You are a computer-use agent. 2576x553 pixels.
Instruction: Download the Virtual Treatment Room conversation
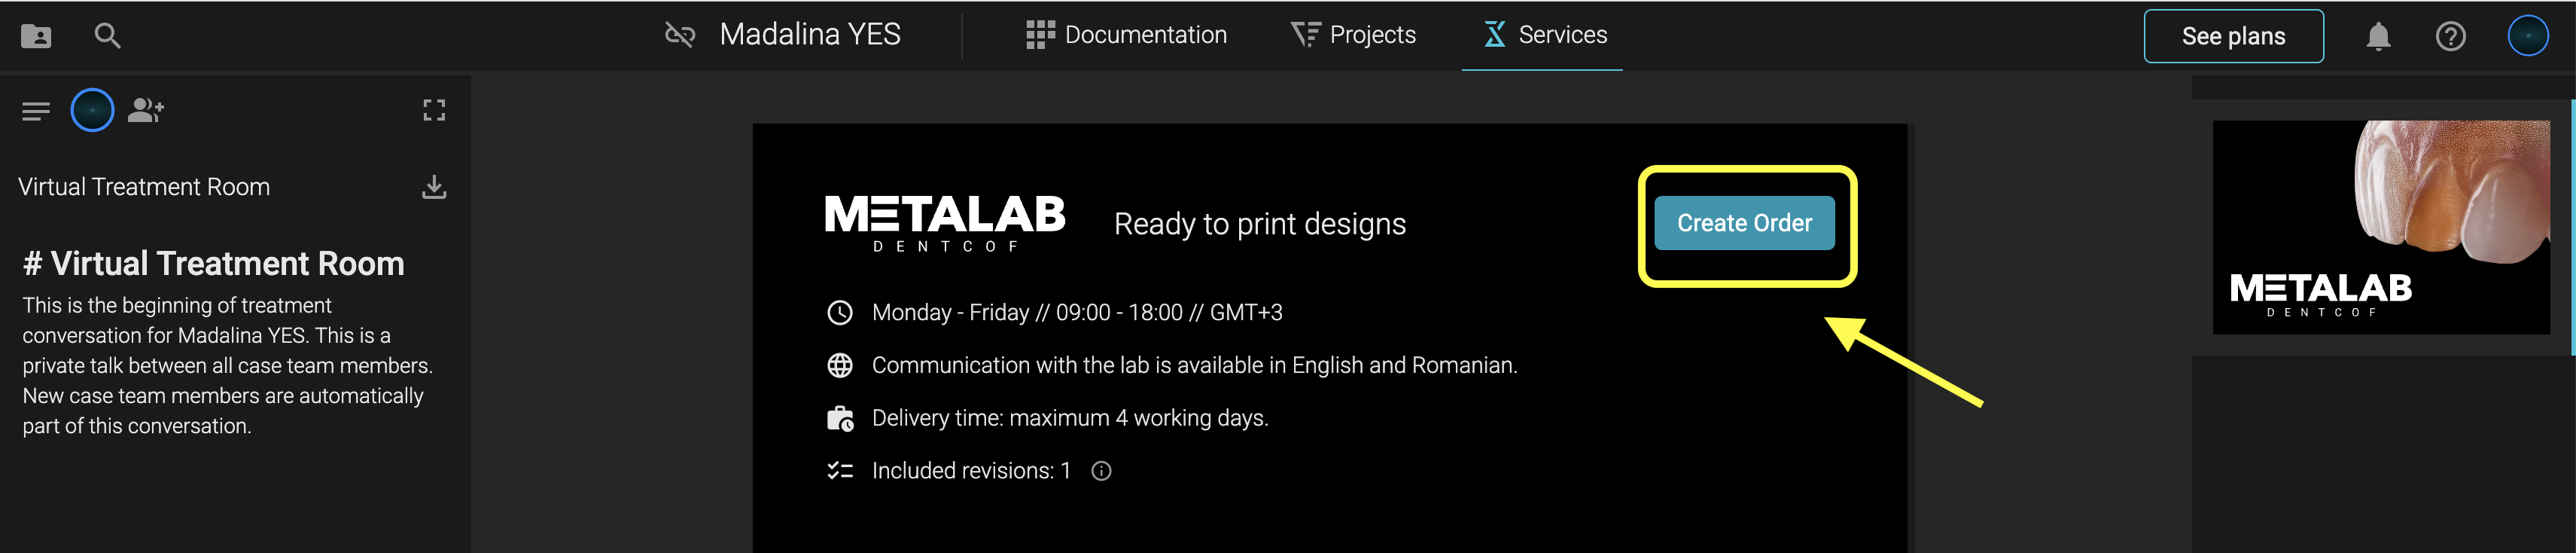(x=434, y=187)
